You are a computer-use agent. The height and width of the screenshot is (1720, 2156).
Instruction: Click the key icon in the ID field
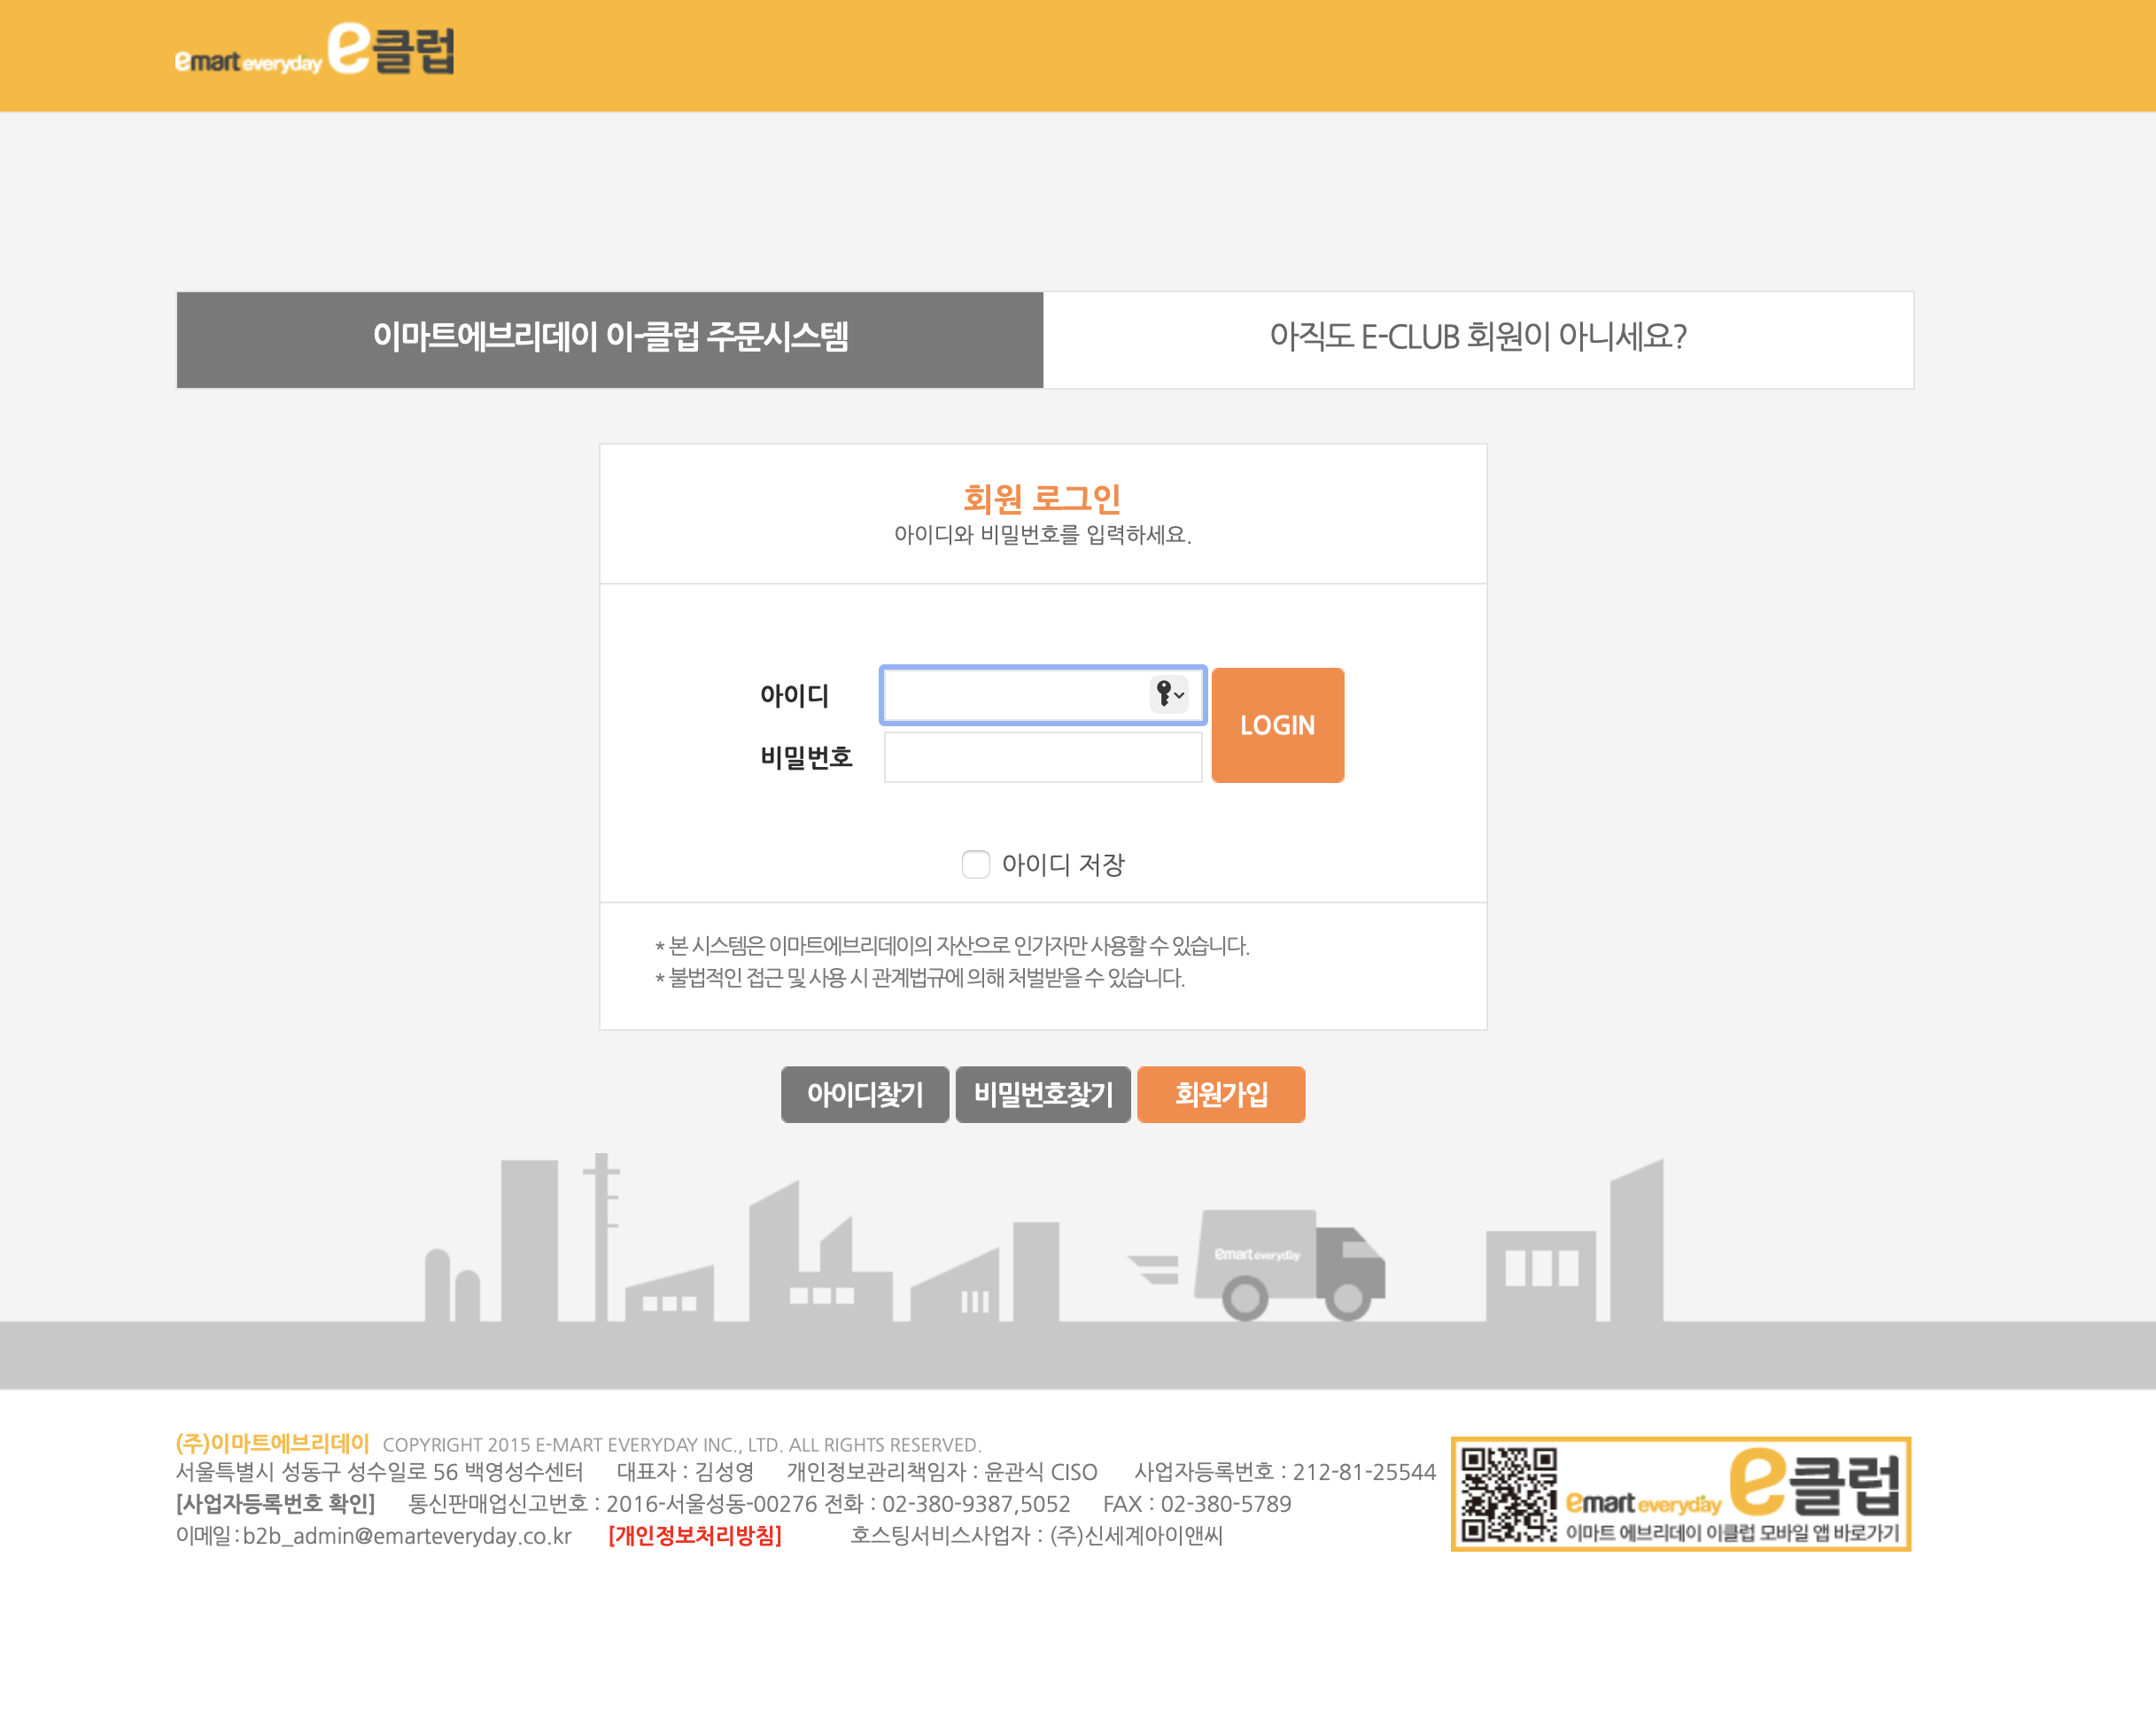point(1163,694)
